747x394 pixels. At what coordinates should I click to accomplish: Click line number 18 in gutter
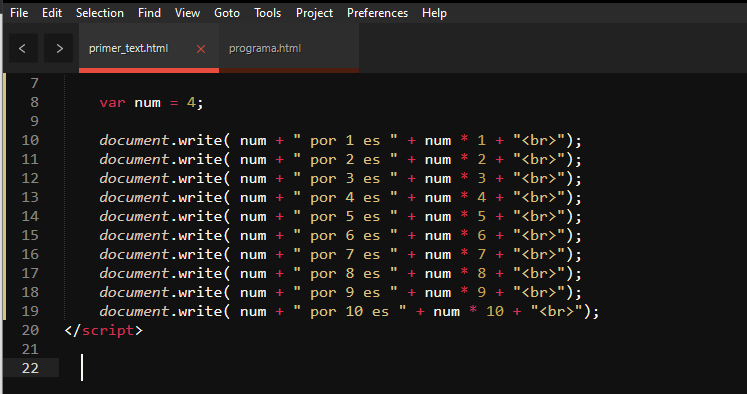tap(30, 293)
